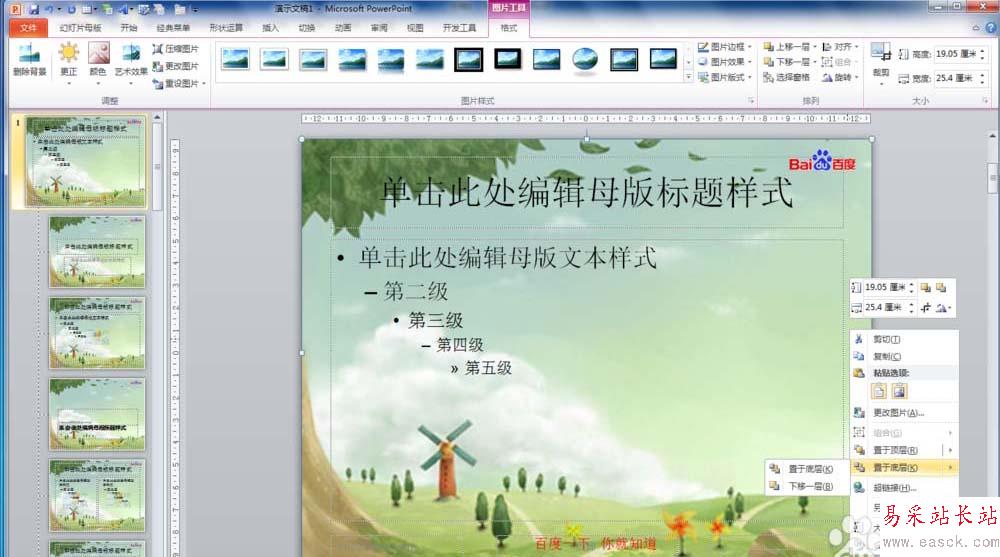Choose Copy (复制) in the context menu
Screen dimensions: 1000x557
coord(904,356)
